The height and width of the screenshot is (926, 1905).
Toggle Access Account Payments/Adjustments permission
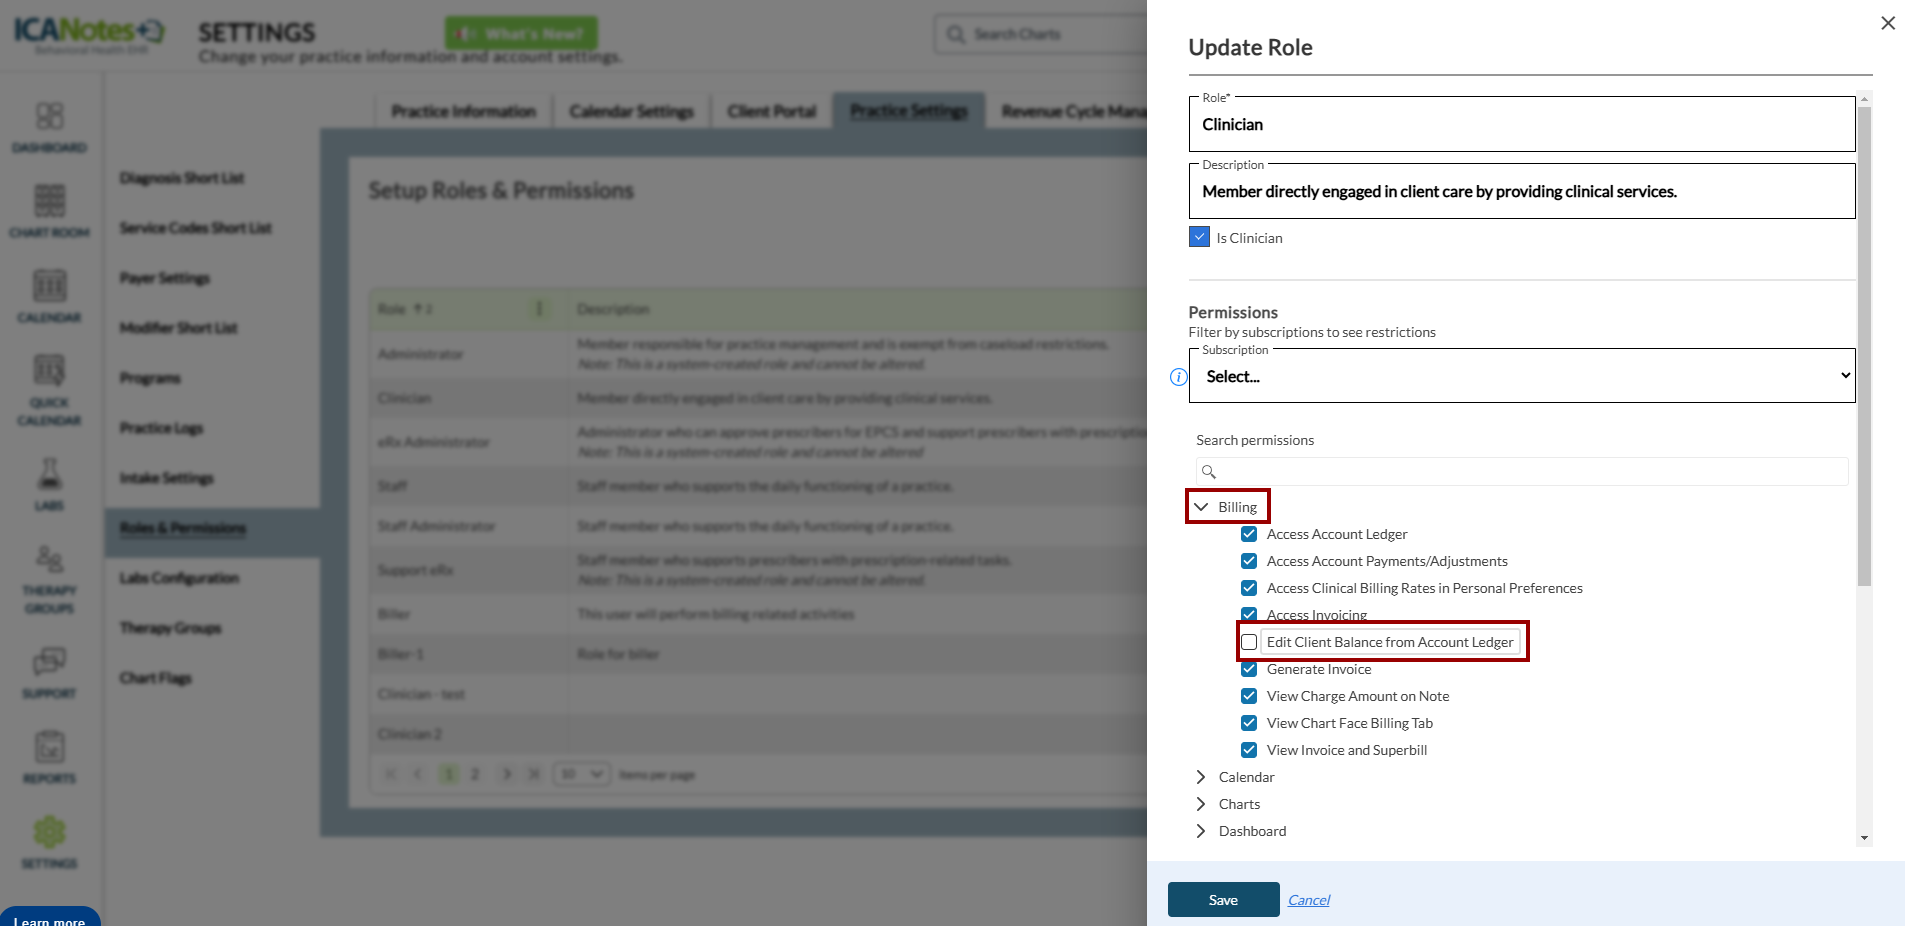pos(1249,561)
